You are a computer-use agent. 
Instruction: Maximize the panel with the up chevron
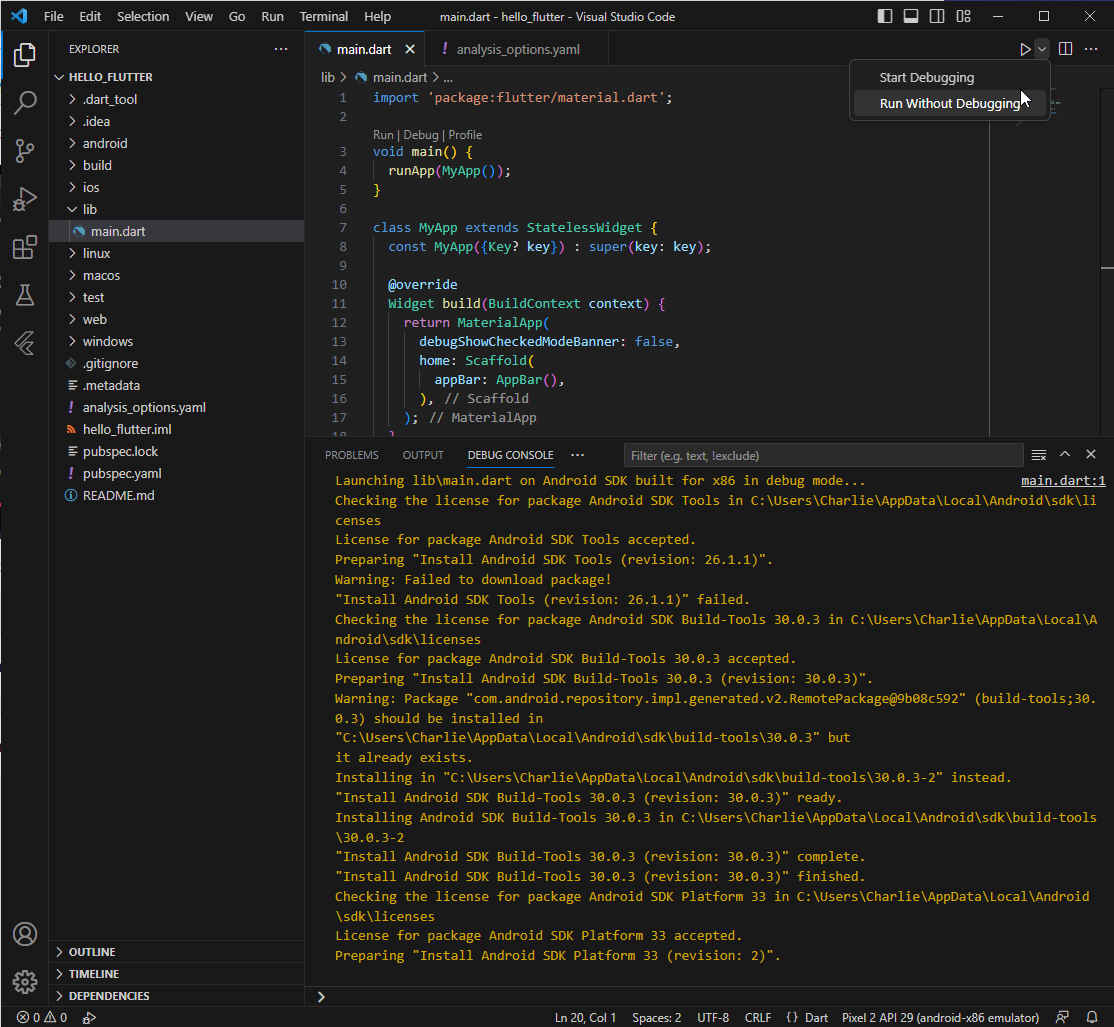(x=1064, y=455)
